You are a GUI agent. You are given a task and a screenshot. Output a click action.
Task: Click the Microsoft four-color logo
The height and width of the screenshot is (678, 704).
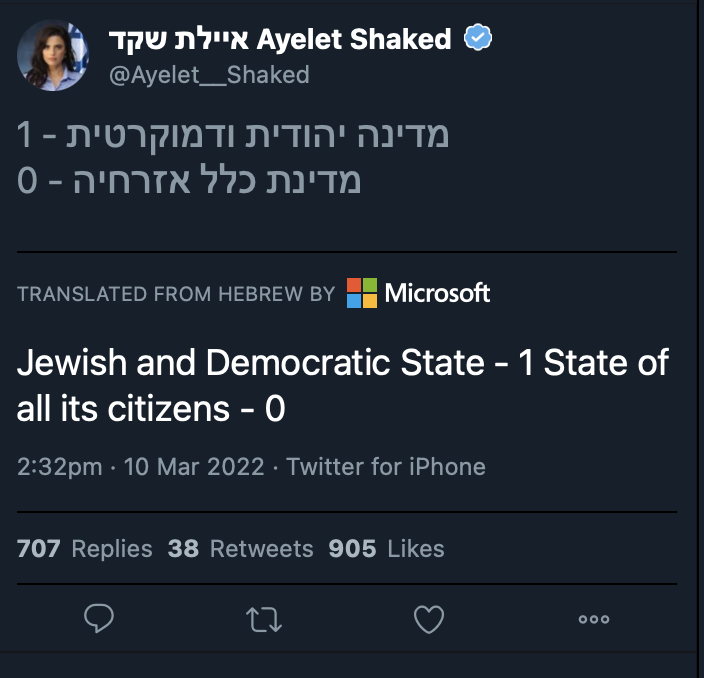pos(362,293)
